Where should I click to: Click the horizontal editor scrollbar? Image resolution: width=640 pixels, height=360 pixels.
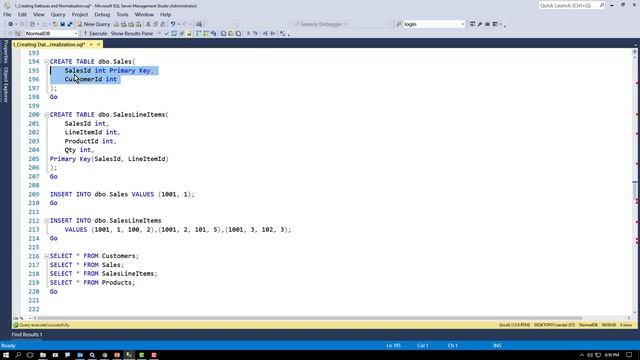(x=310, y=318)
